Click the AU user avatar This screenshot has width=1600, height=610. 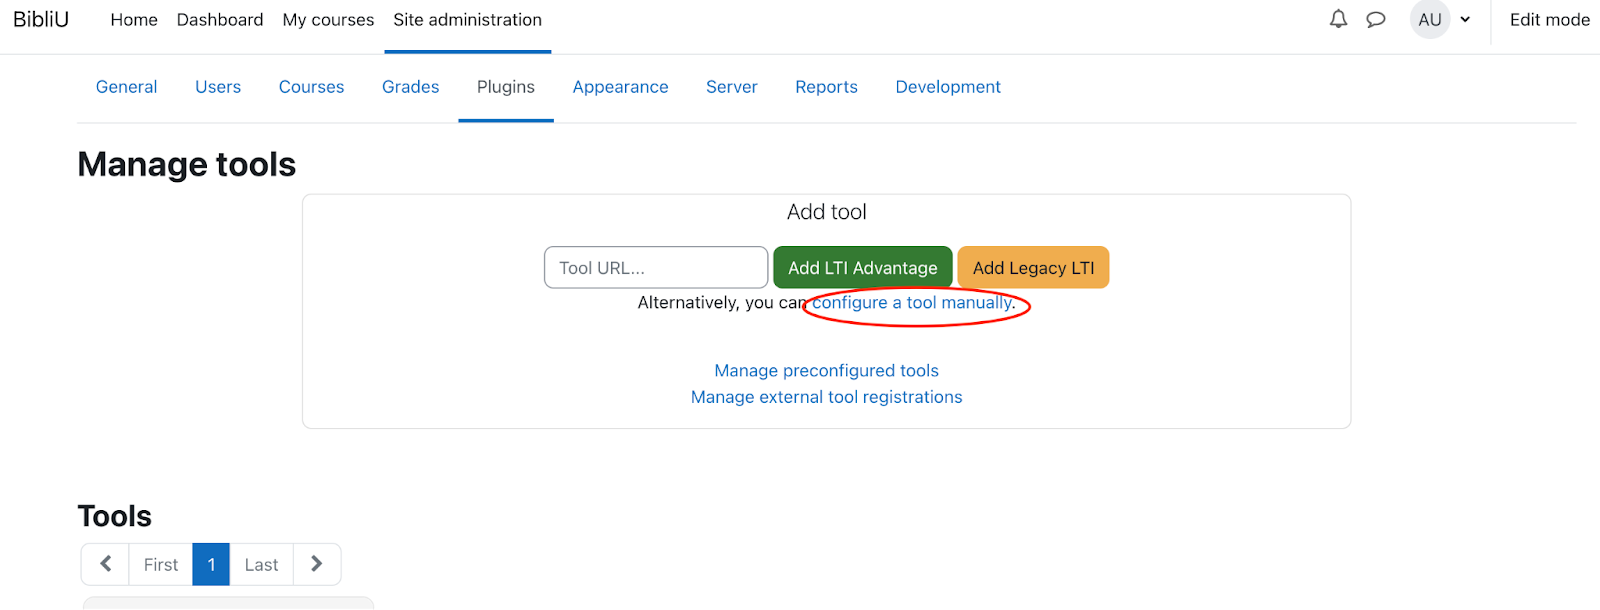click(1430, 19)
